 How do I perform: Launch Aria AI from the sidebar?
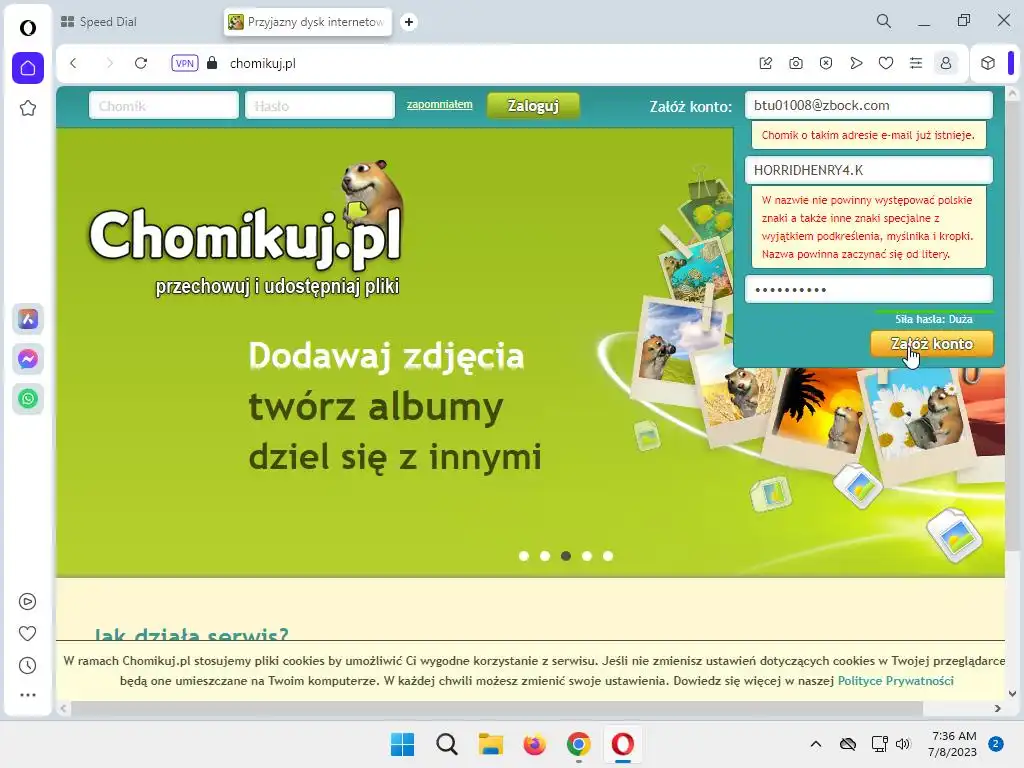tap(28, 319)
